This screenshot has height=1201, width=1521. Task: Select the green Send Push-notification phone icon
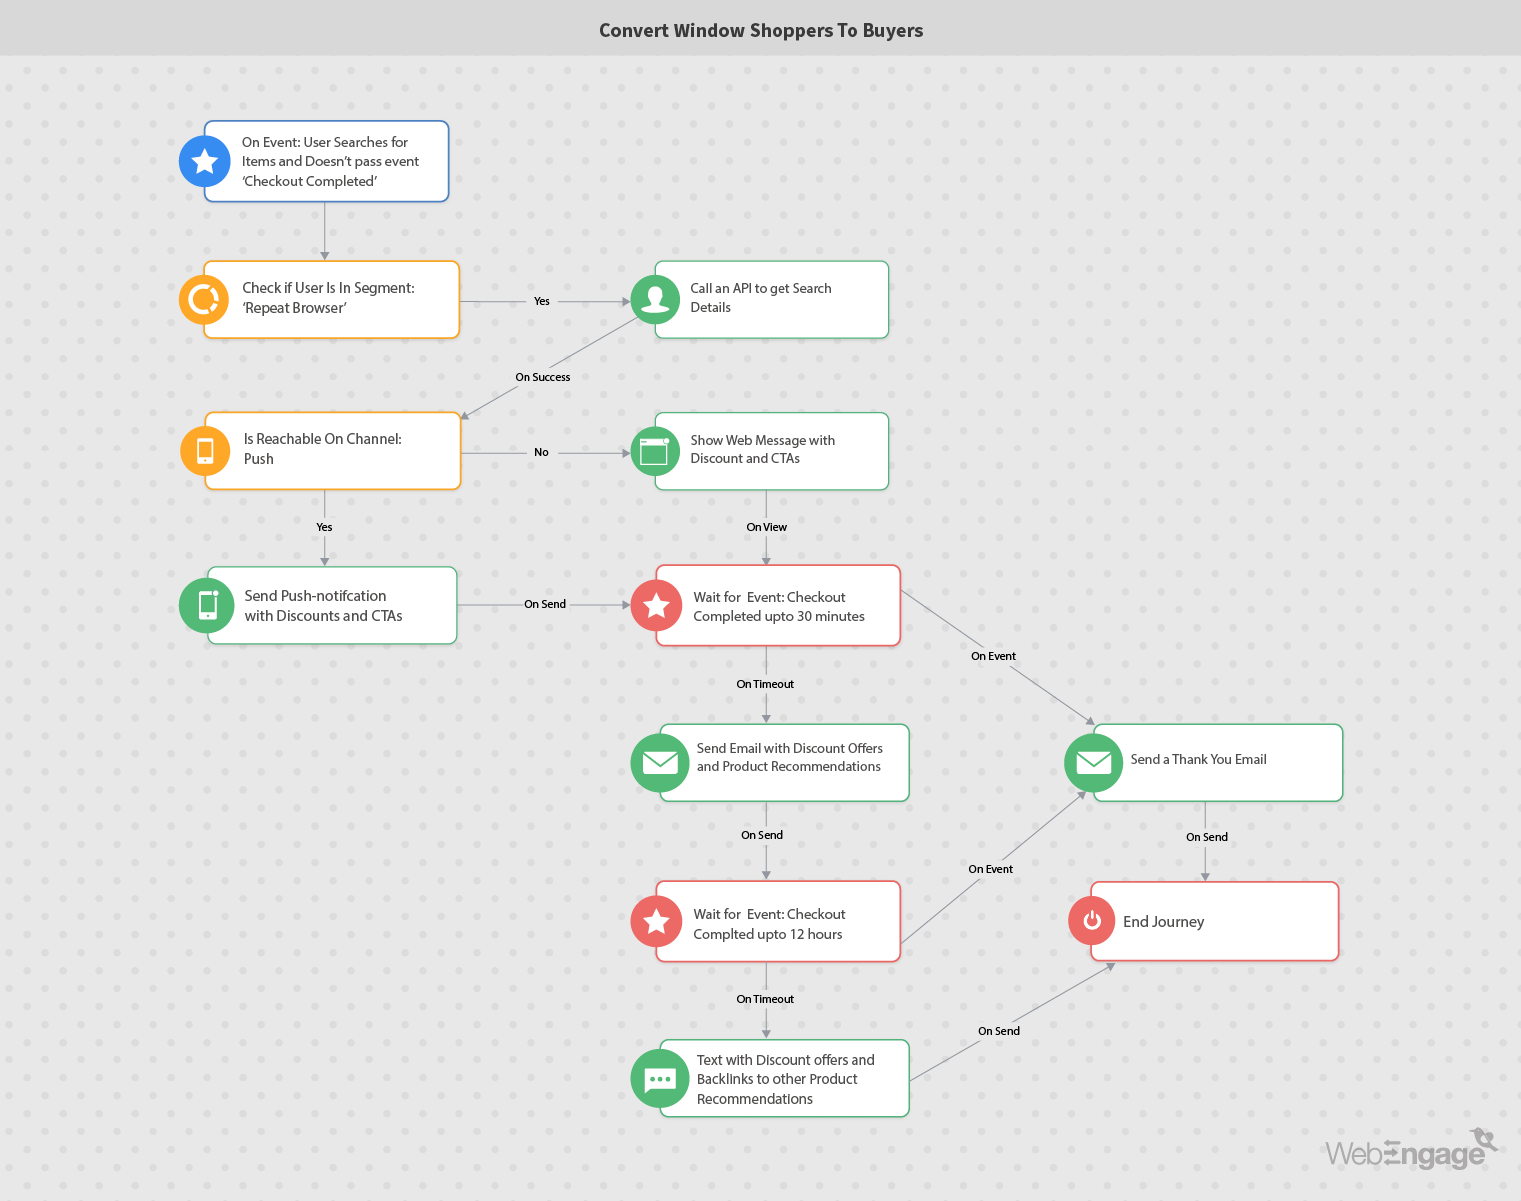(x=207, y=605)
